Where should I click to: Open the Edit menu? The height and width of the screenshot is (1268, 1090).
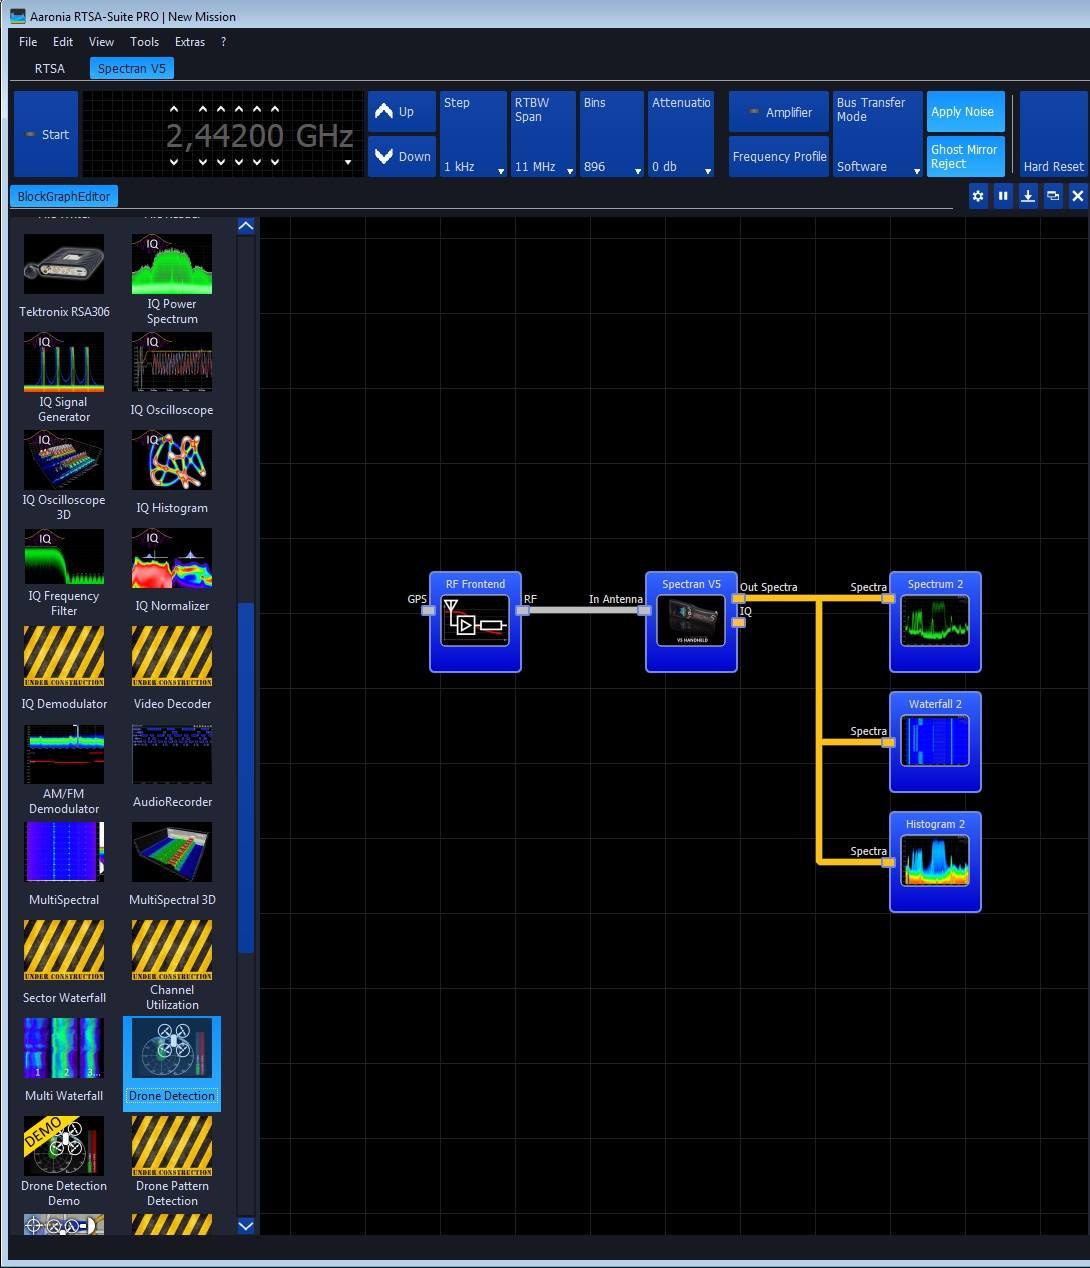63,42
